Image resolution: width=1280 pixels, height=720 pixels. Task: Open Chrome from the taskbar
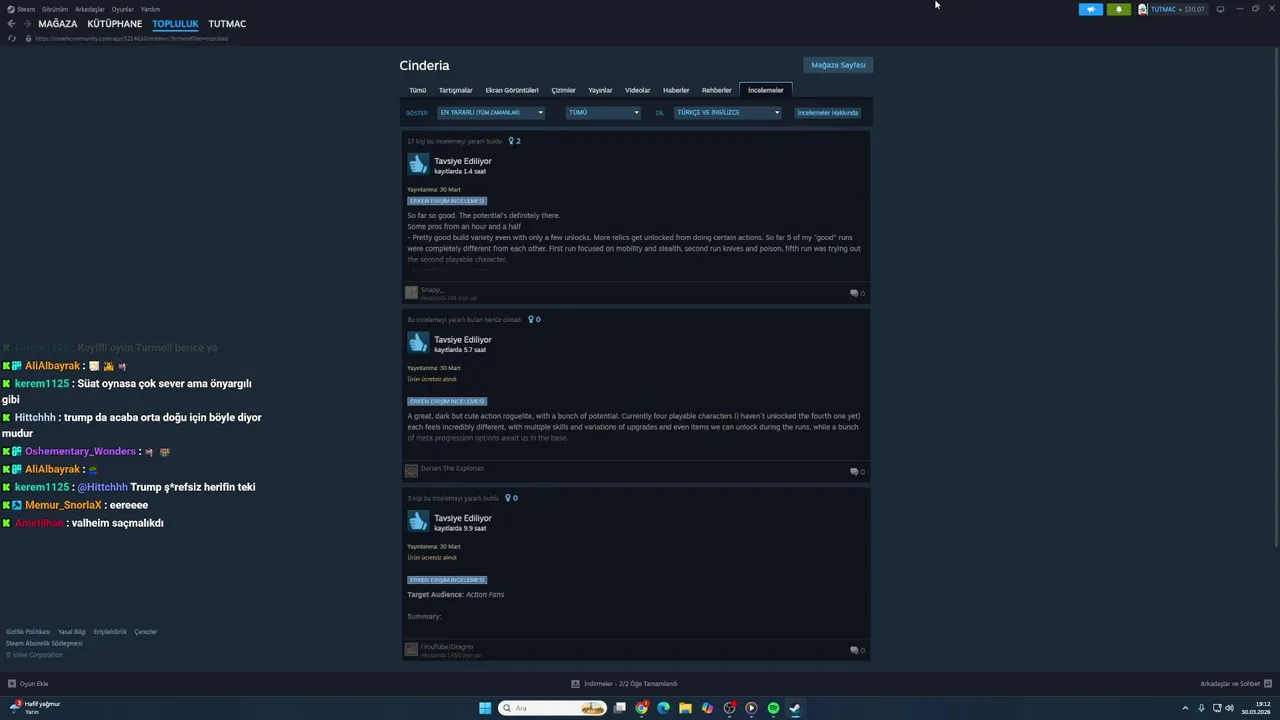click(x=641, y=708)
